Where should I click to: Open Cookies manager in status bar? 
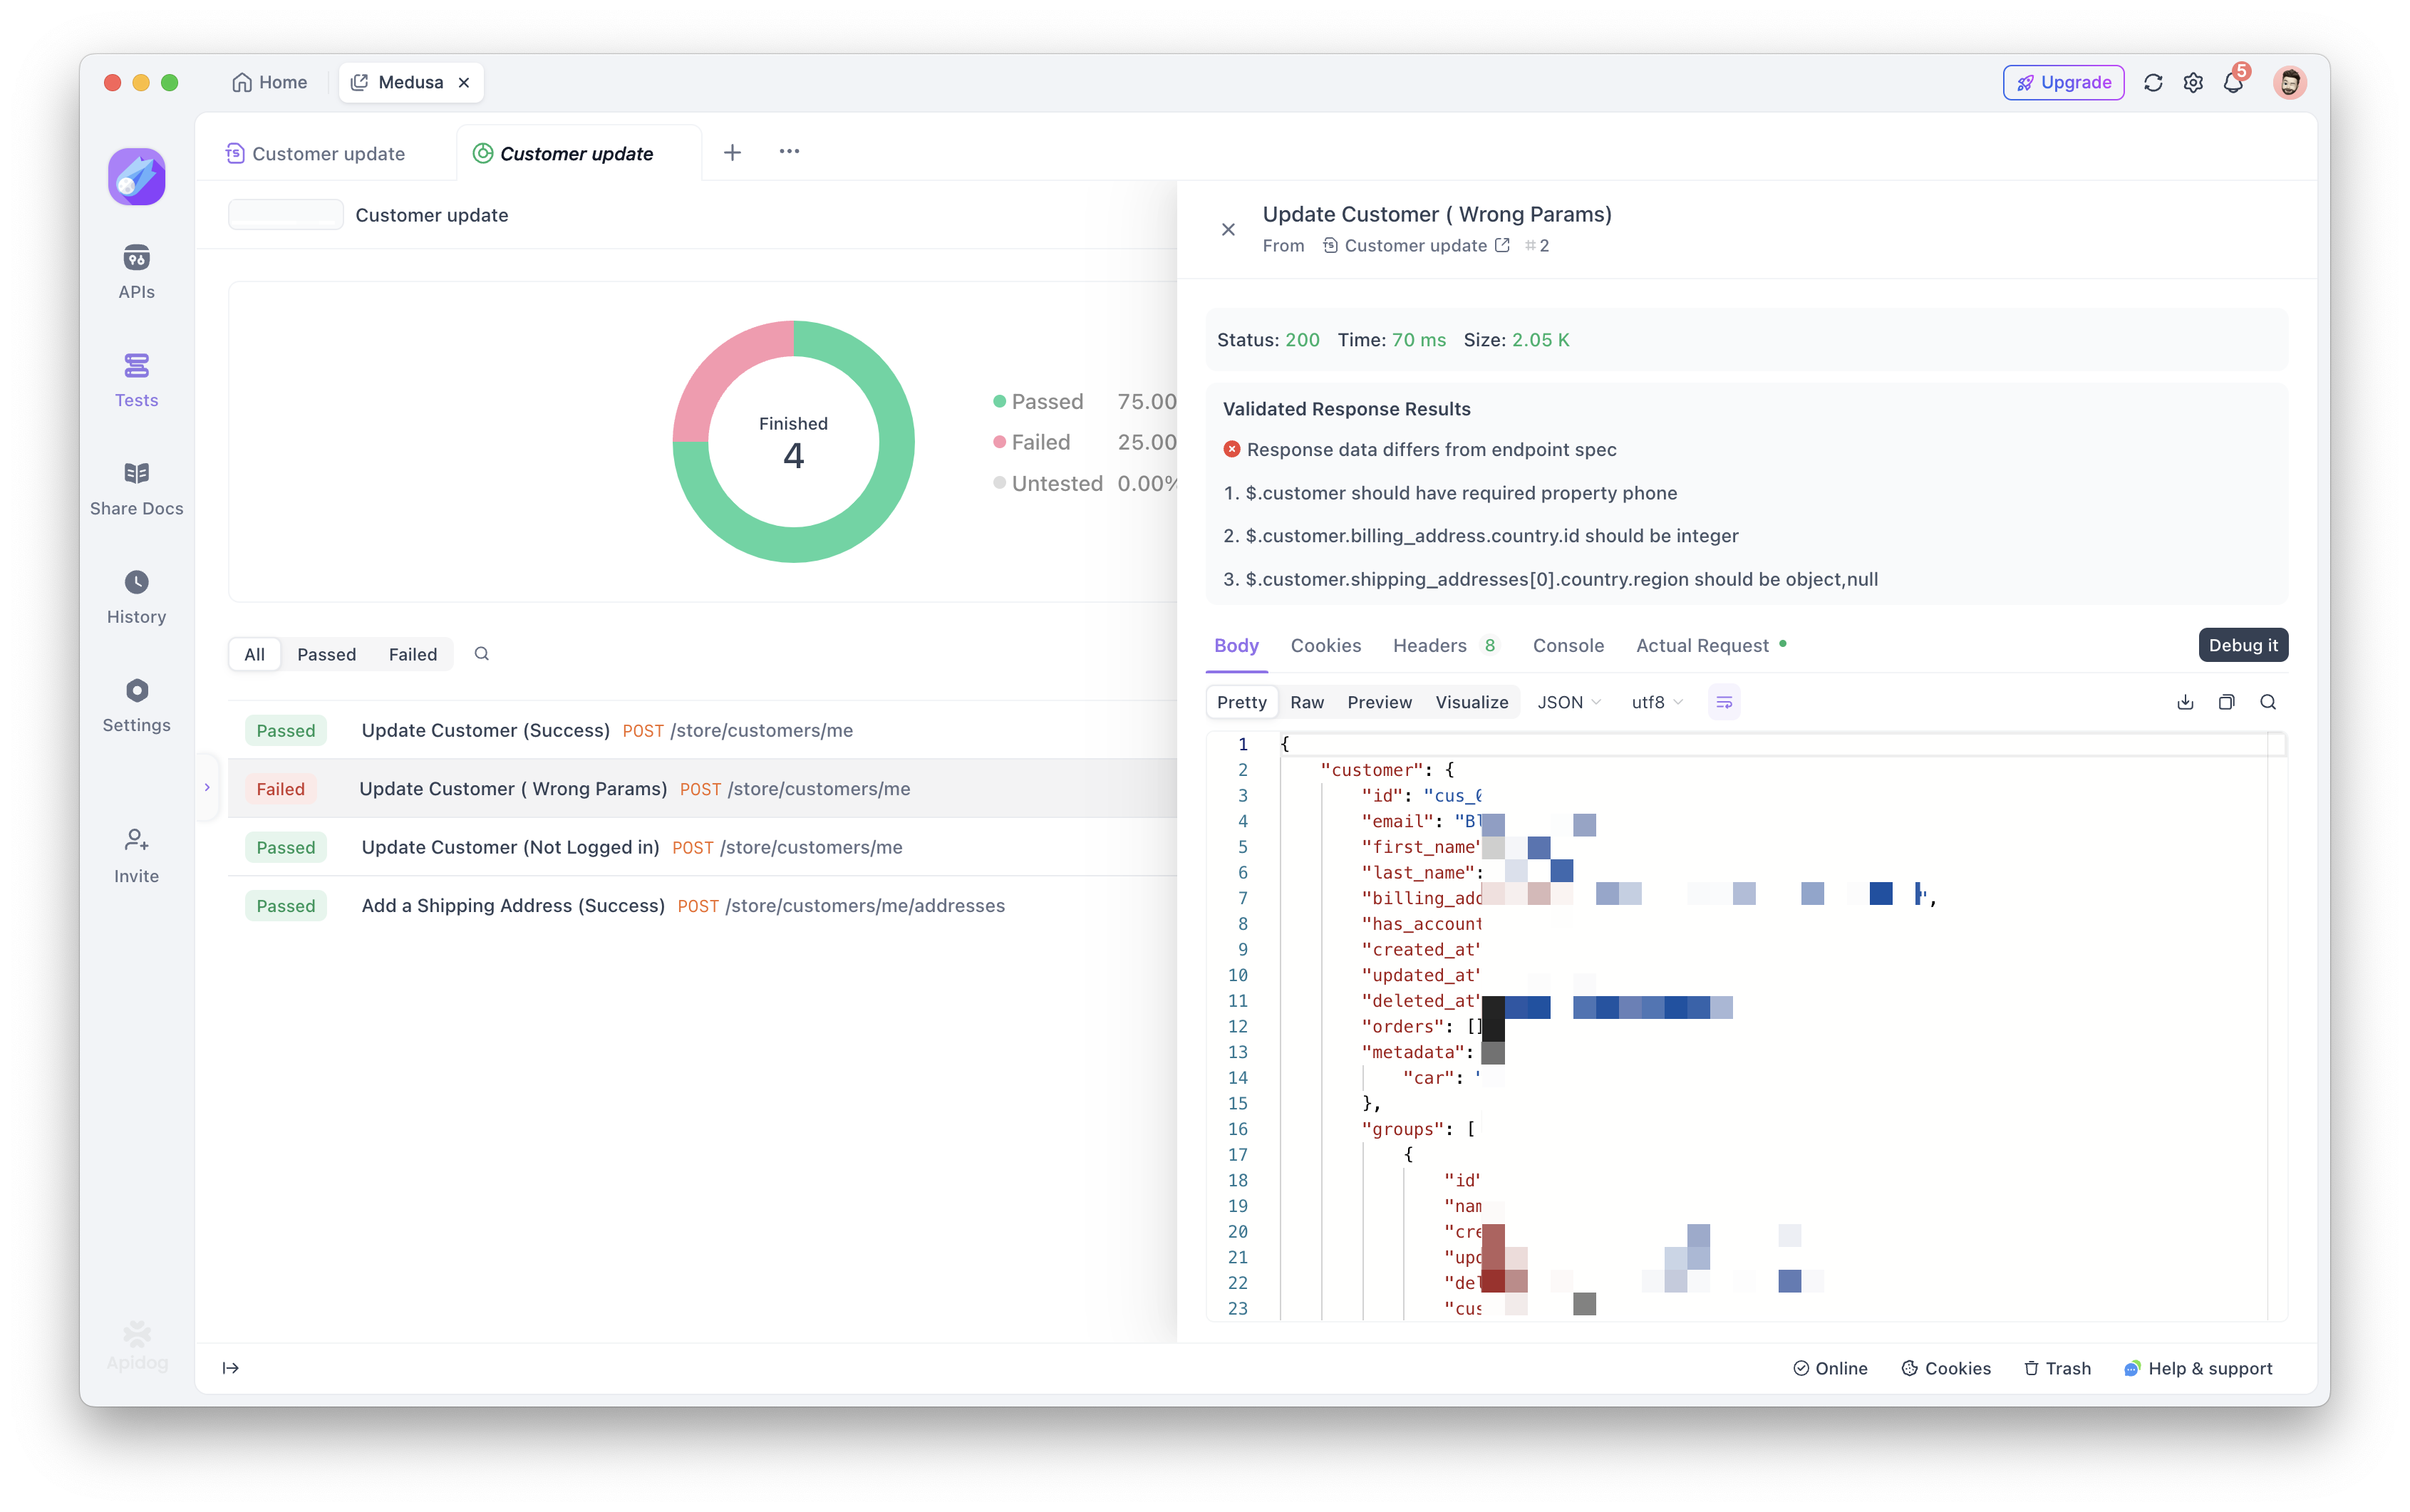pos(1945,1369)
